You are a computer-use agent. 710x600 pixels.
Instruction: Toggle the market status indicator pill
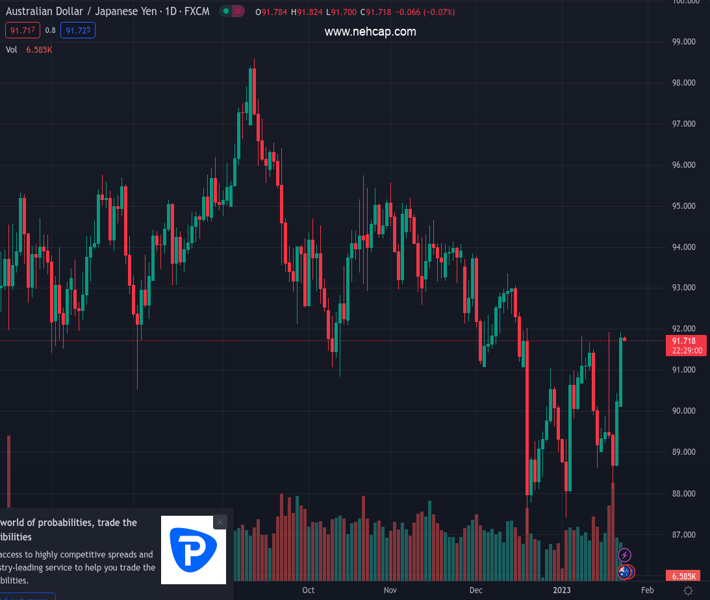click(x=231, y=12)
